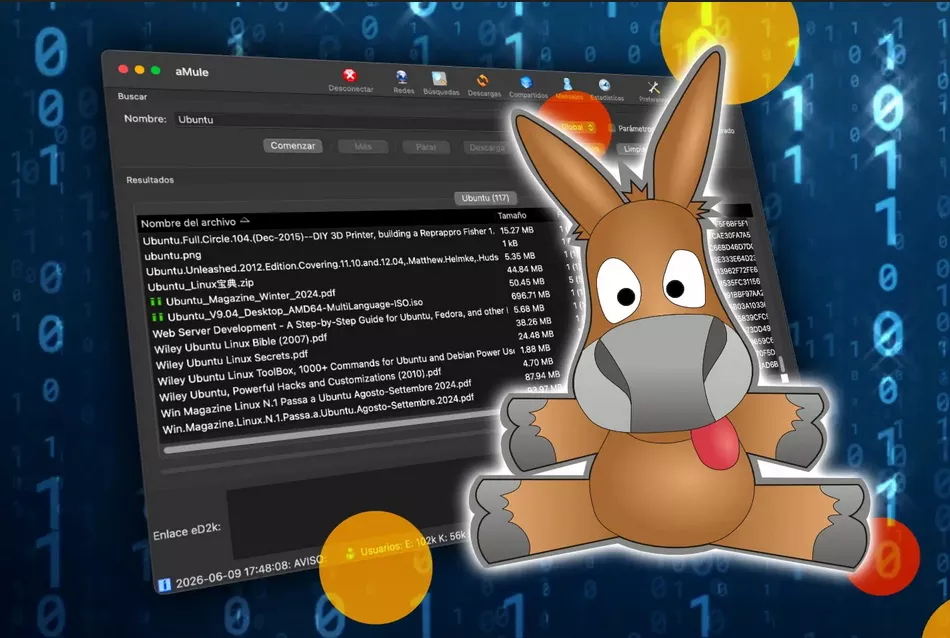Select the Ubuntu_Linux宝典.zip file row
The image size is (950, 638).
[x=201, y=284]
